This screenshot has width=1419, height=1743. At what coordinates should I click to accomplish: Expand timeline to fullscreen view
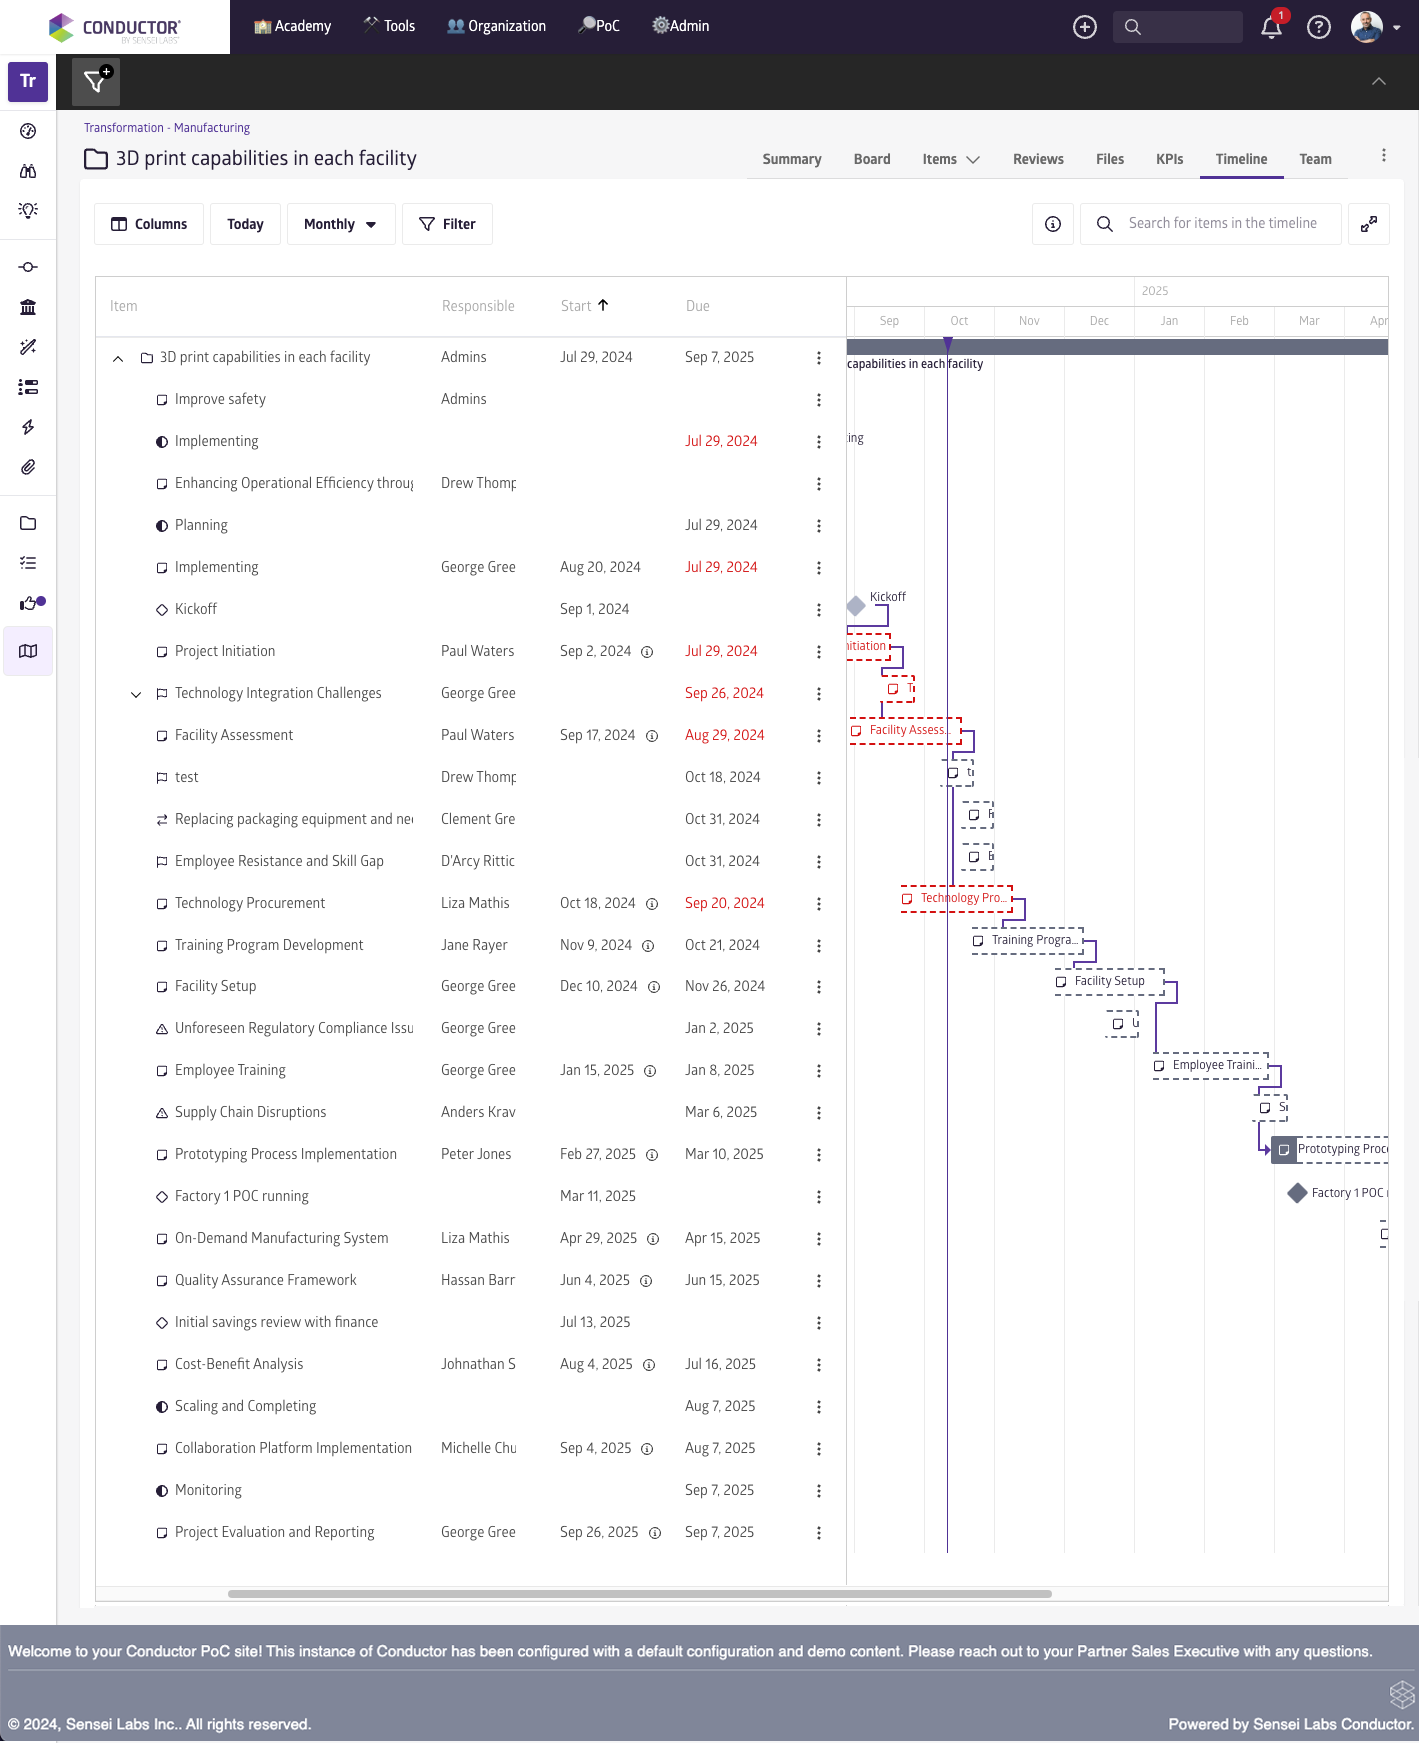pos(1369,224)
